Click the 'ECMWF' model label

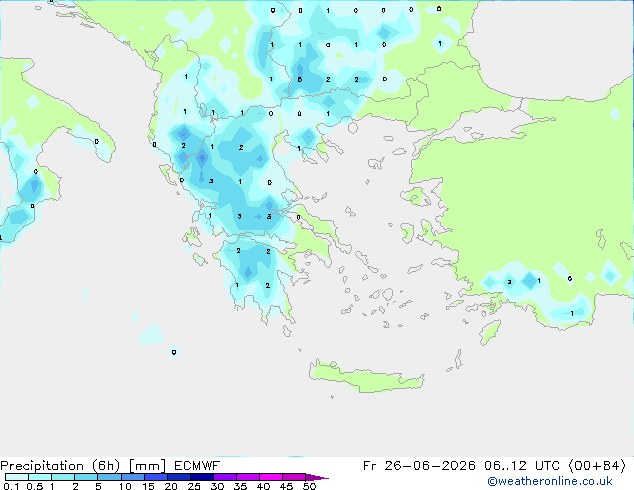coord(197,466)
